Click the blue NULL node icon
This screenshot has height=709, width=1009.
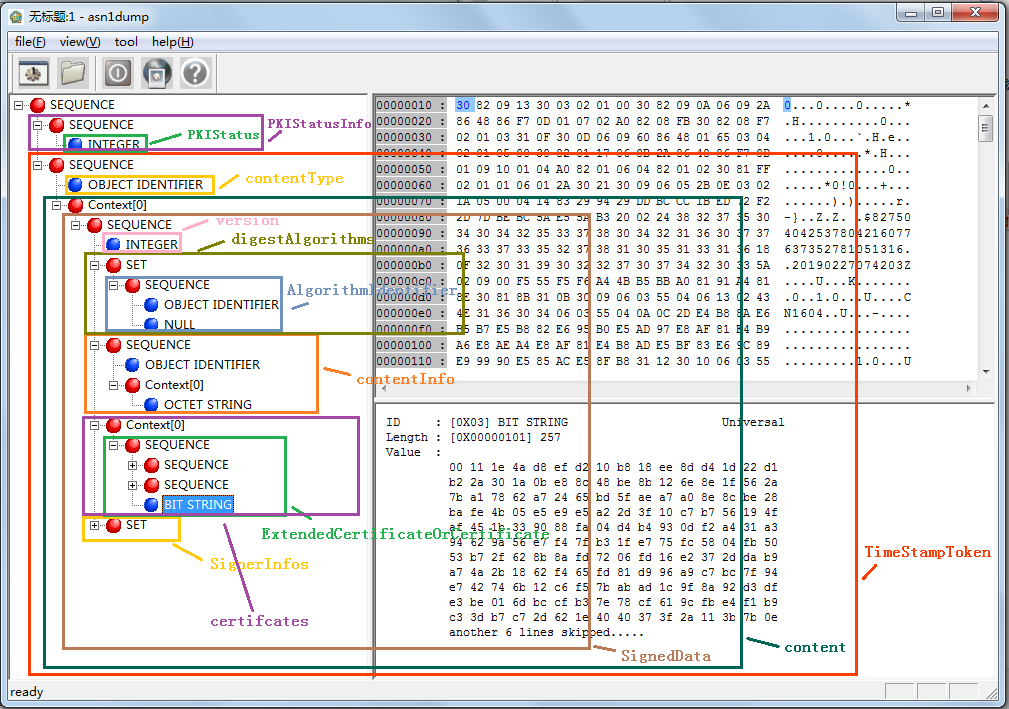[x=153, y=324]
